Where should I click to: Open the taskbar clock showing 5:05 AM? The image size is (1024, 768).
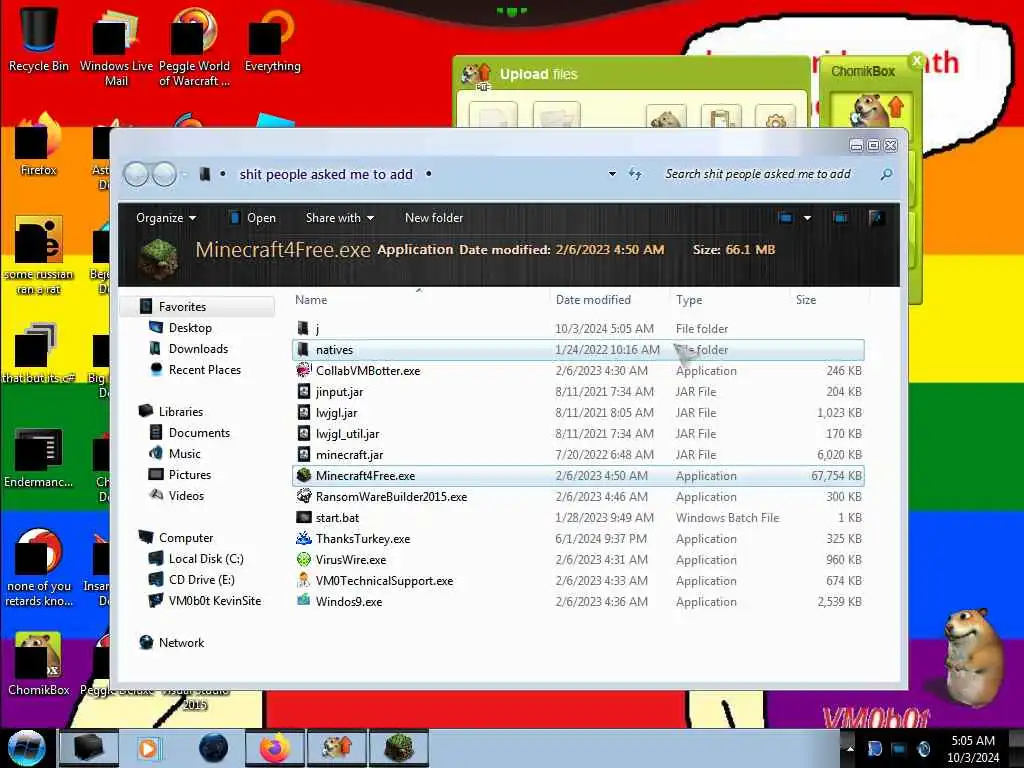pyautogui.click(x=973, y=749)
